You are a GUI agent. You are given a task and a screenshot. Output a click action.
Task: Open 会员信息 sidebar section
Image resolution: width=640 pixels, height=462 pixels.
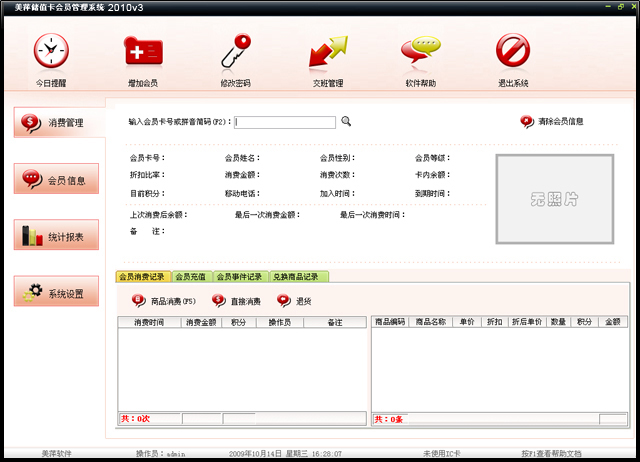click(58, 180)
